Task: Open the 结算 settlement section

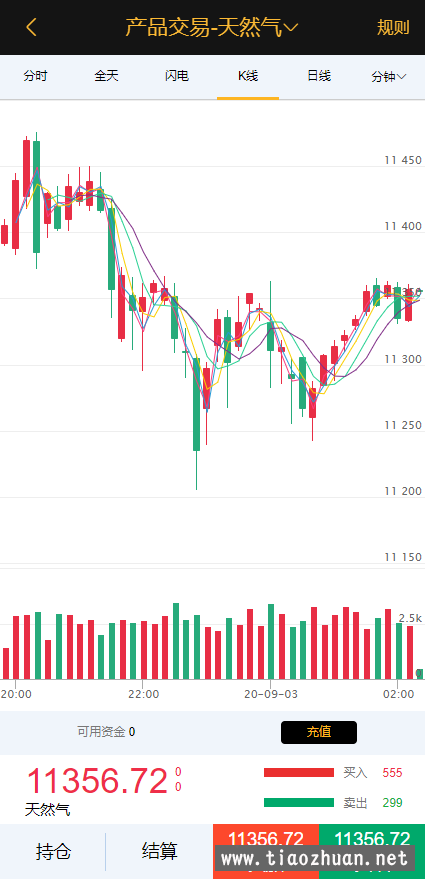Action: [160, 852]
